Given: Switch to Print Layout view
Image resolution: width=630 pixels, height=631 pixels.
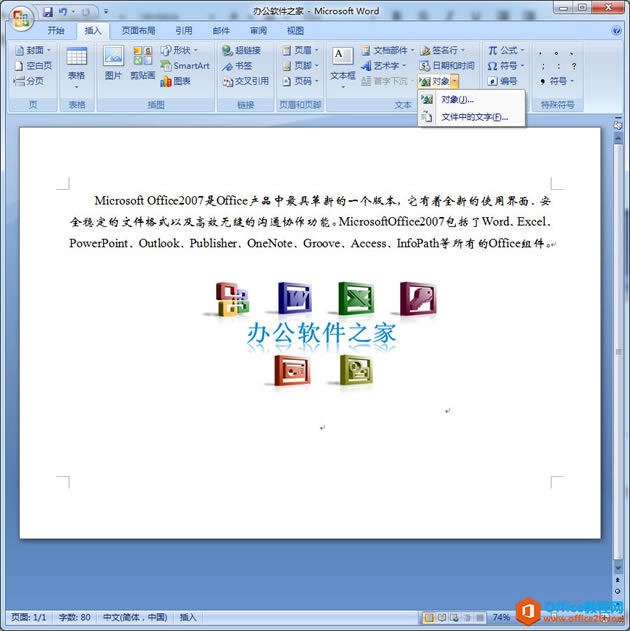Looking at the screenshot, I should (429, 617).
